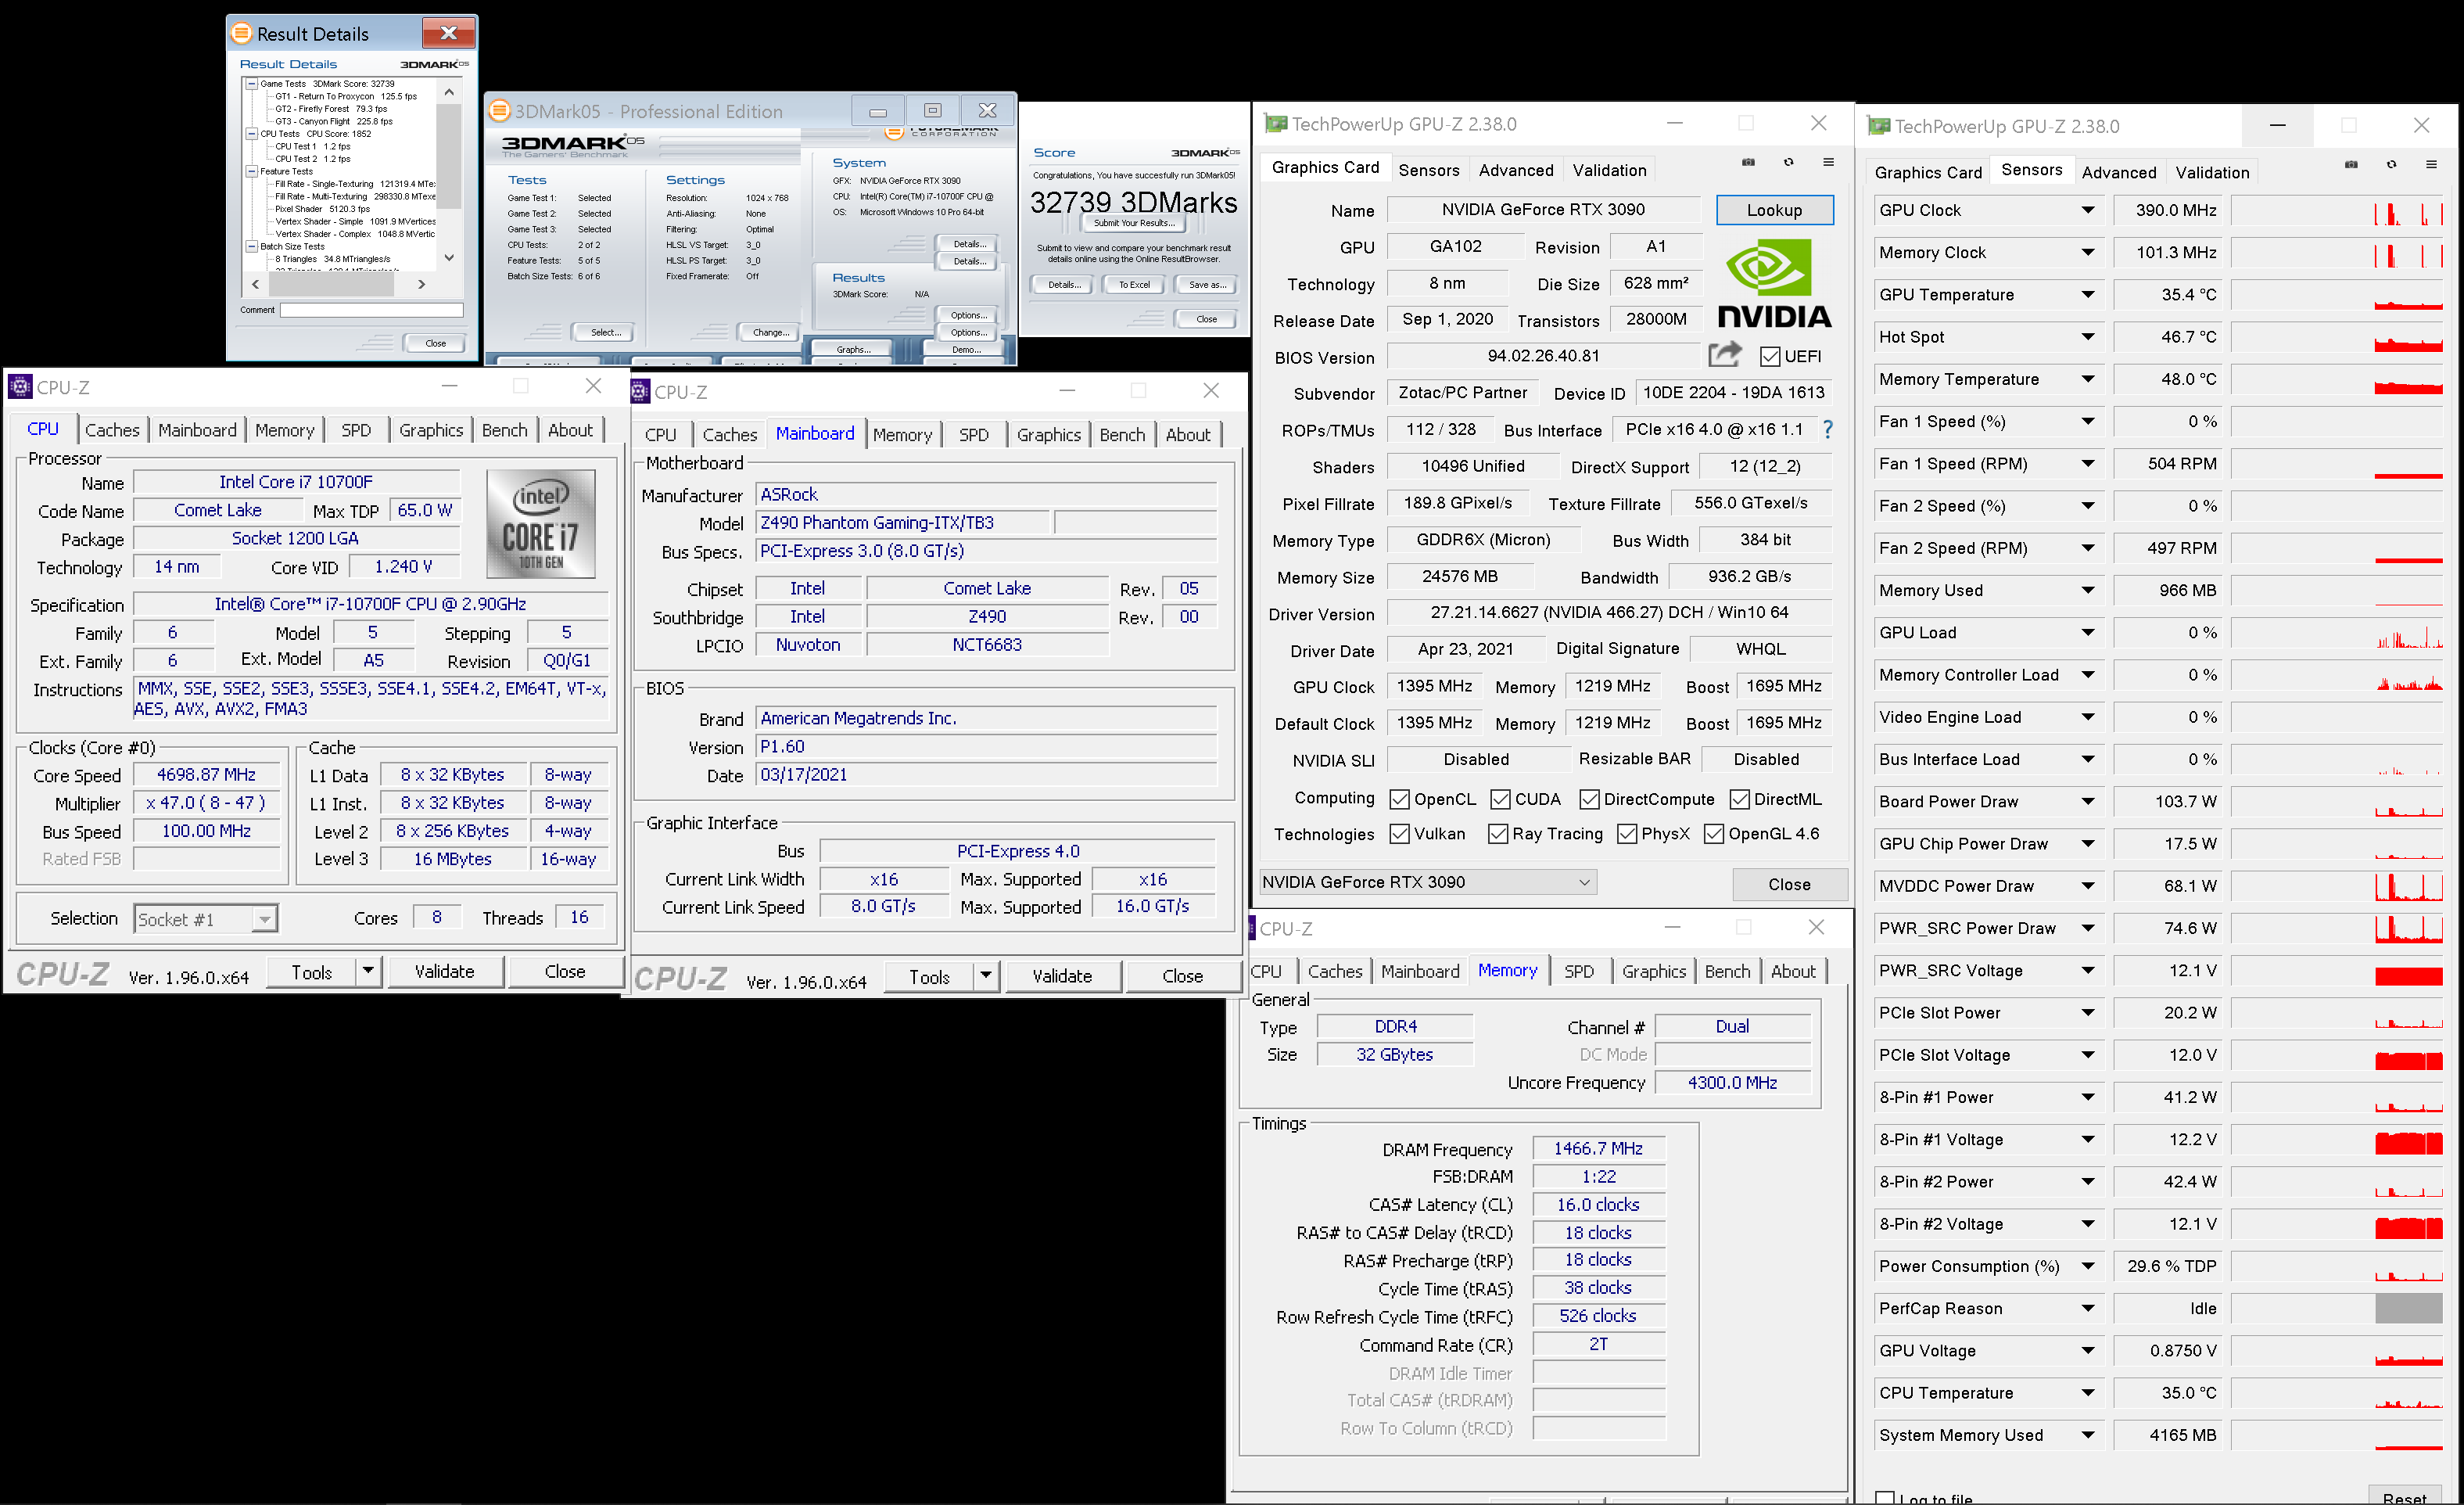Click the BIOS share/export arrow icon
The width and height of the screenshot is (2464, 1505).
pos(1725,354)
